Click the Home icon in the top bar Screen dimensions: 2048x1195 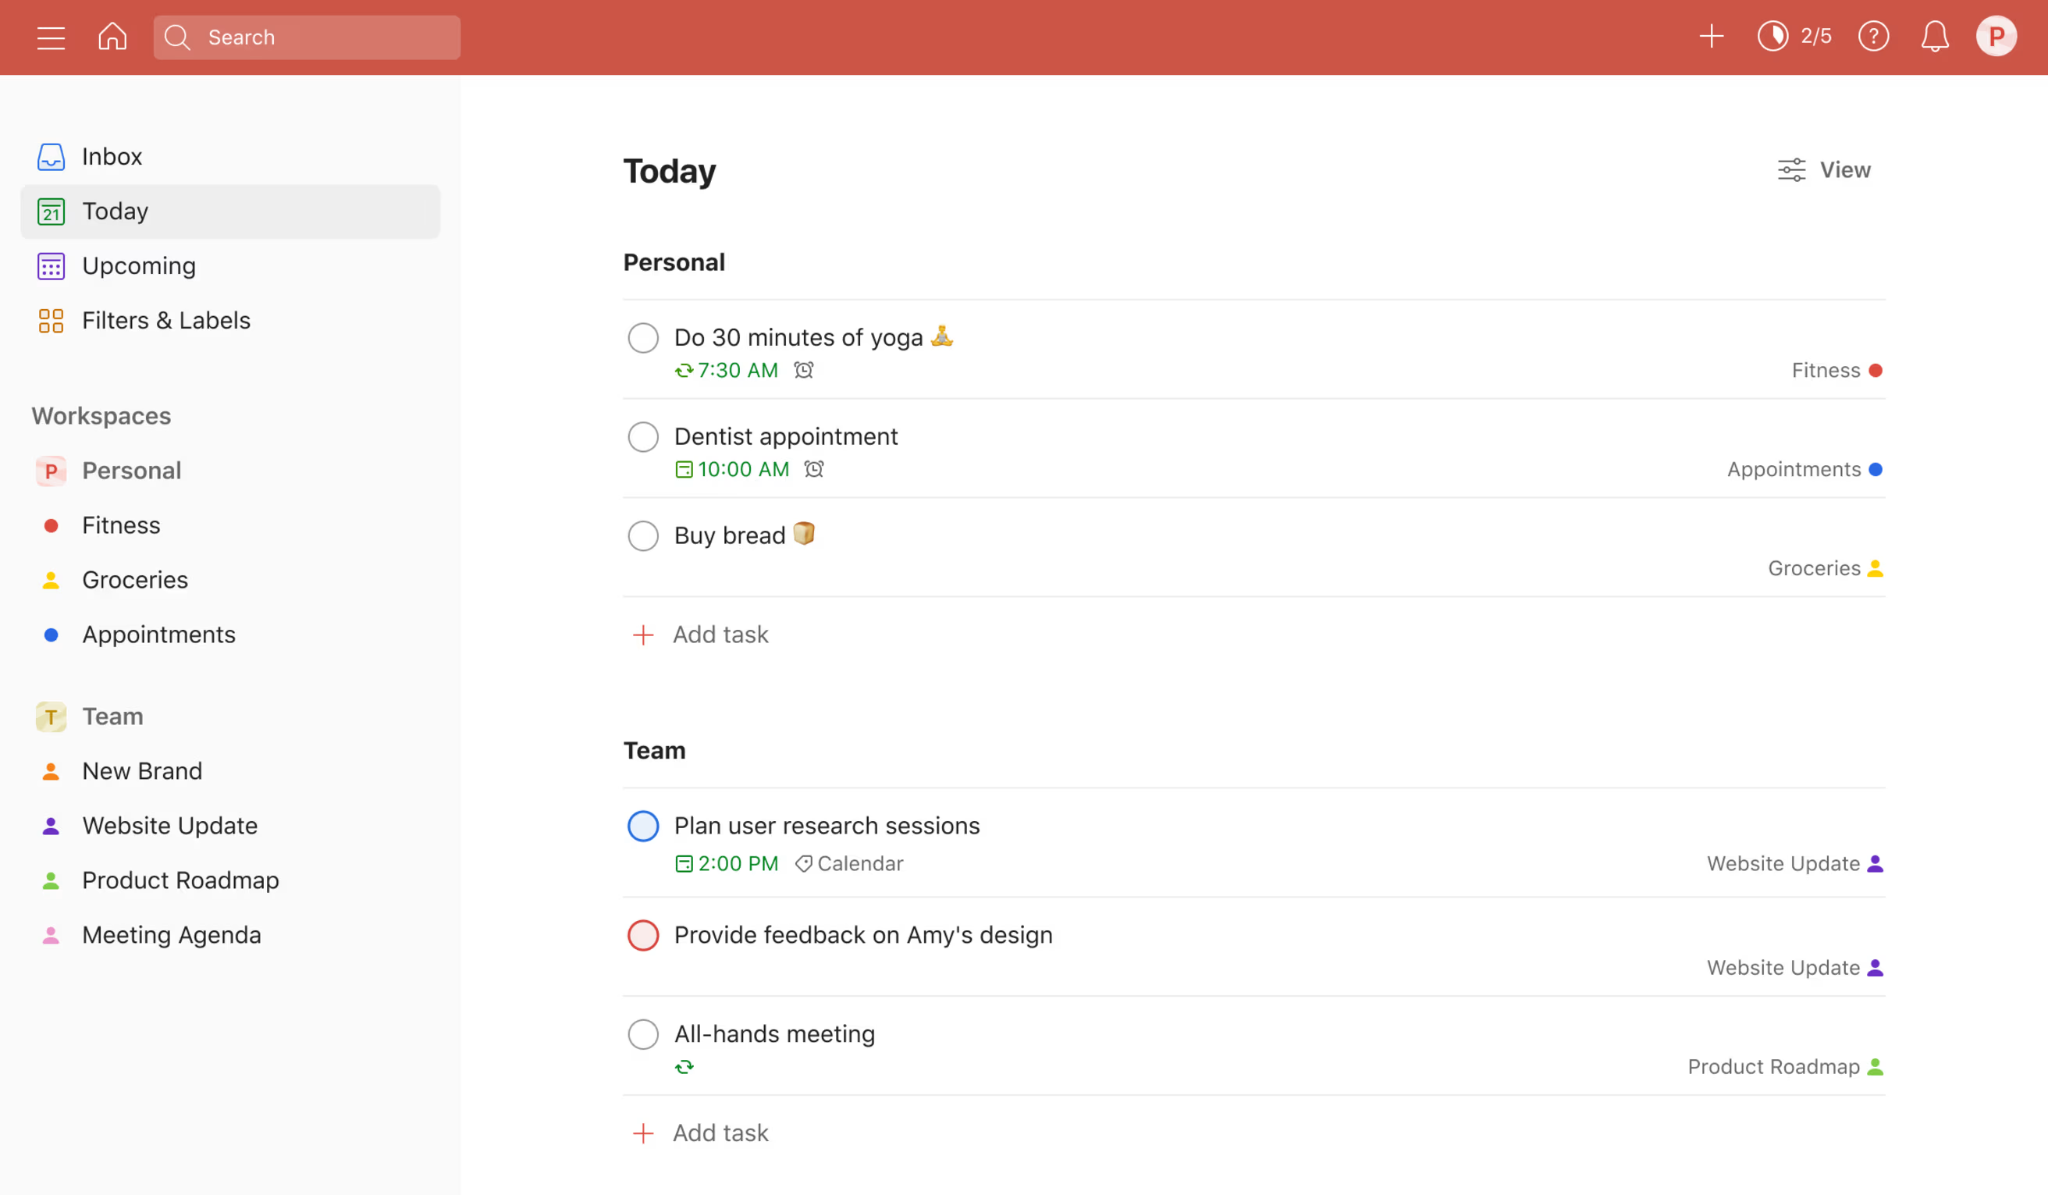[111, 37]
